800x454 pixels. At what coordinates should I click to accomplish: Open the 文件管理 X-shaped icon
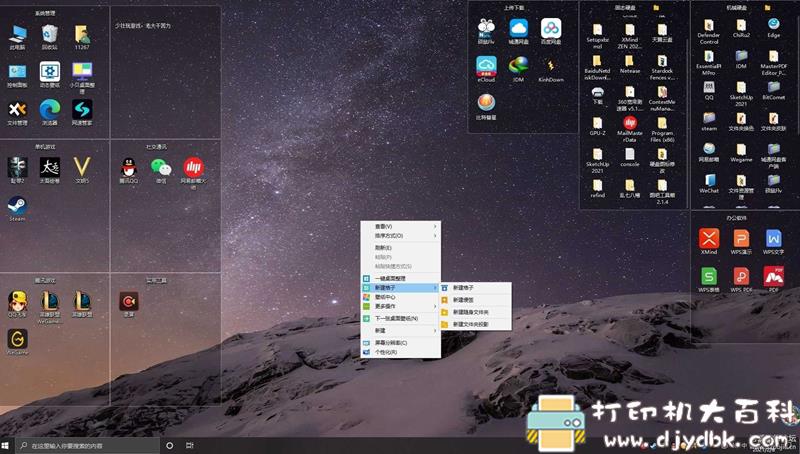click(17, 112)
